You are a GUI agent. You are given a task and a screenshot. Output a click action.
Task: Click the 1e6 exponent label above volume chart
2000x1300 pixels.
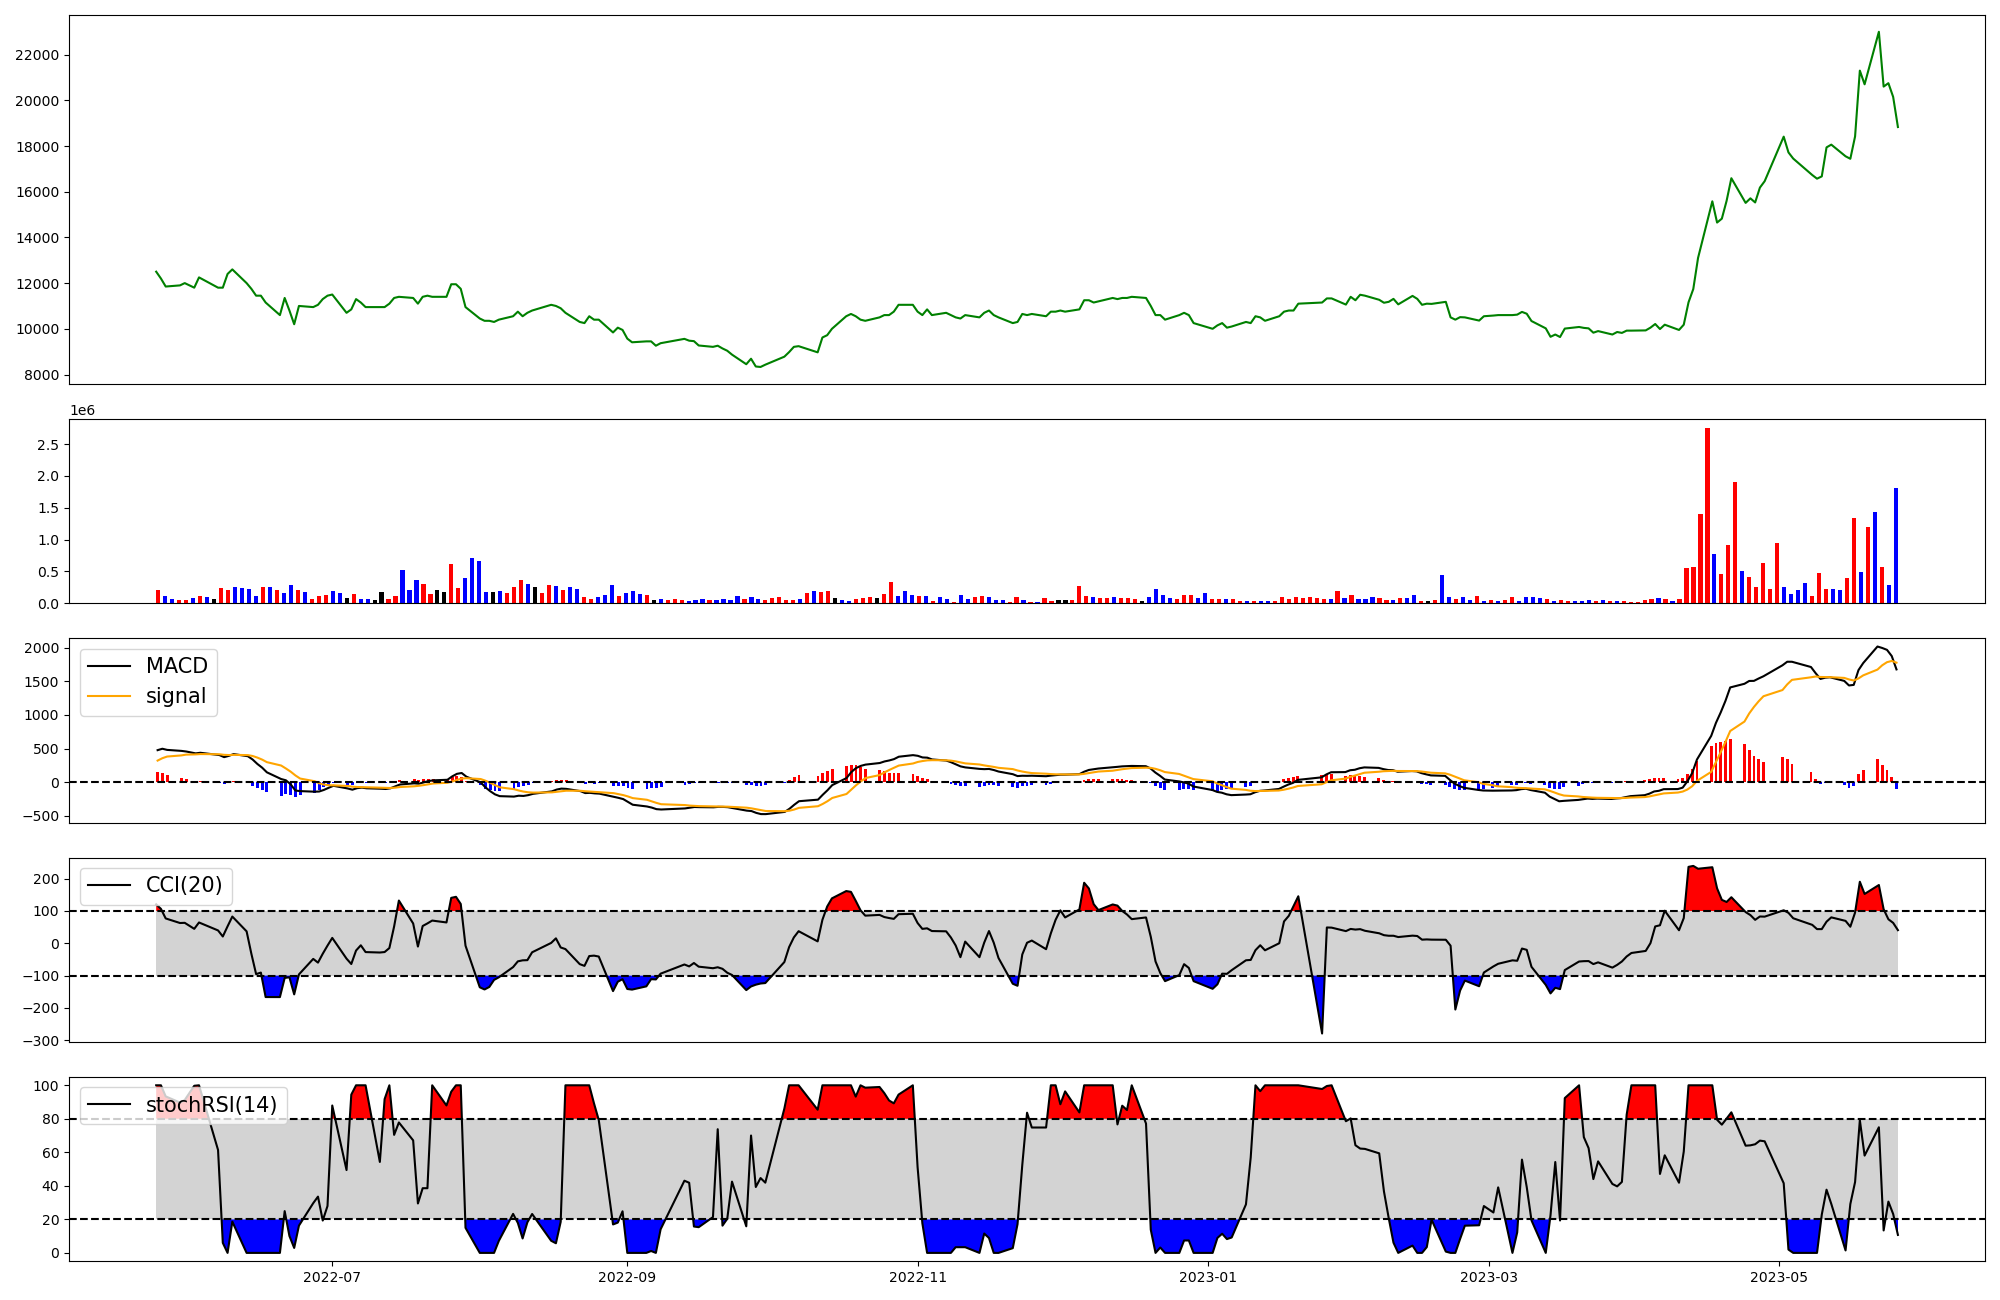(x=82, y=411)
